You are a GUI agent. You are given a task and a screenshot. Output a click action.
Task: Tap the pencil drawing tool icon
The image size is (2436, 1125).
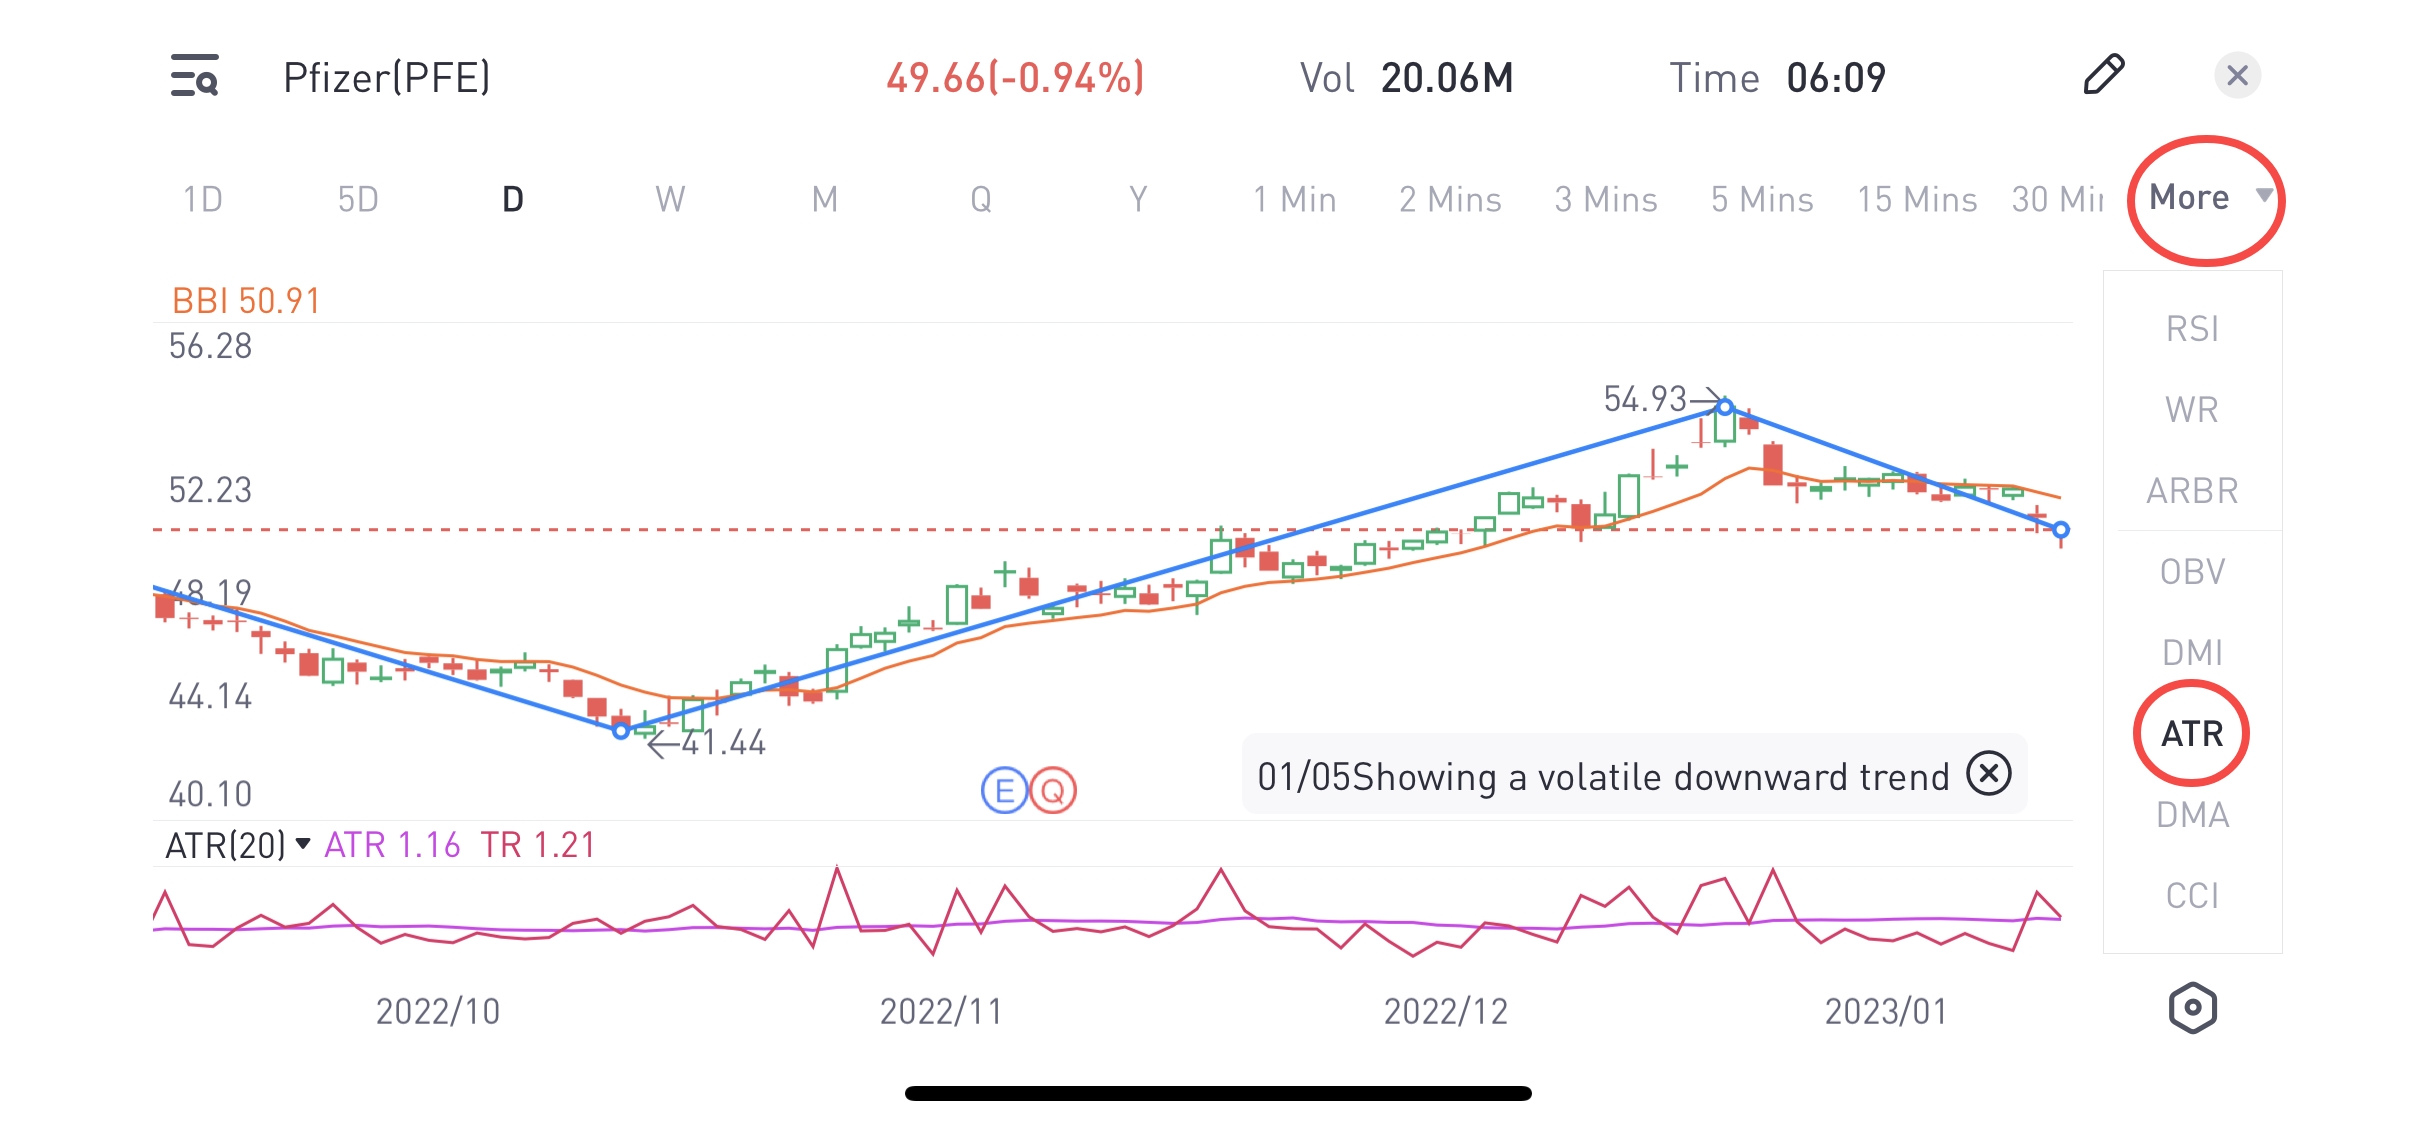[x=2103, y=75]
